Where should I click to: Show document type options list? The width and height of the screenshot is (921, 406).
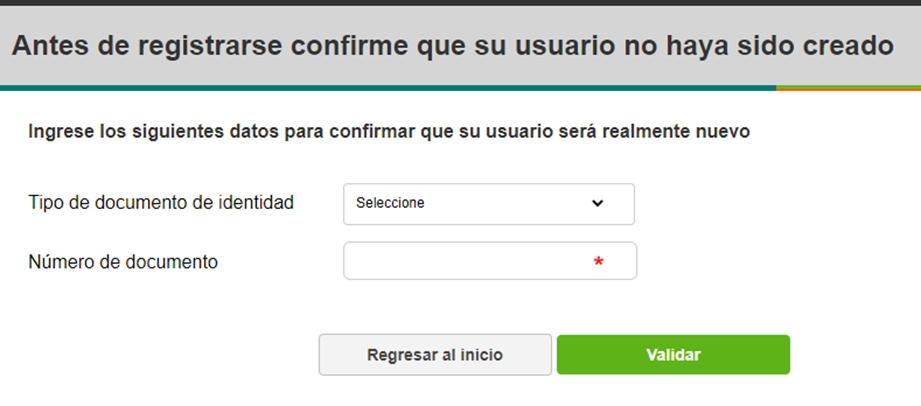pyautogui.click(x=489, y=204)
